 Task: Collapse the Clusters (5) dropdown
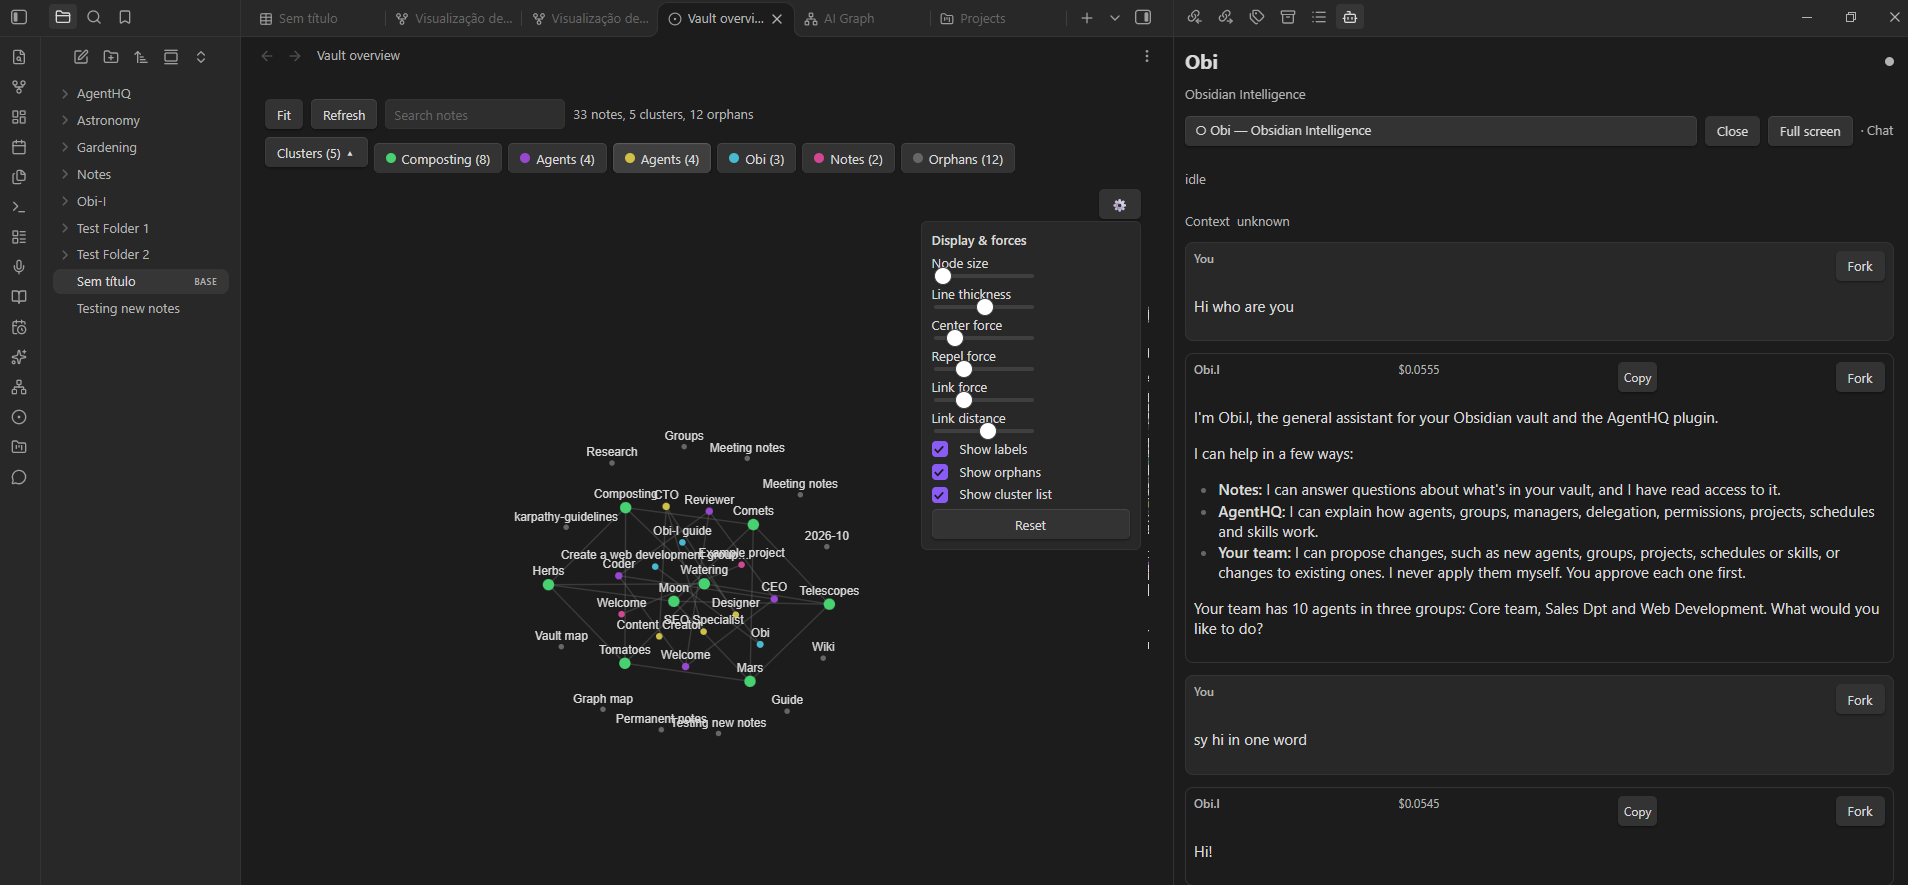(x=315, y=153)
